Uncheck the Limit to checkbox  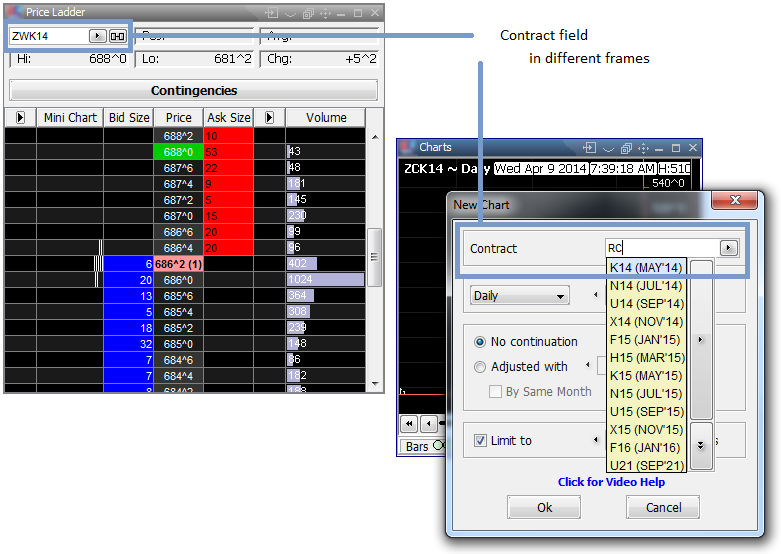pyautogui.click(x=481, y=441)
